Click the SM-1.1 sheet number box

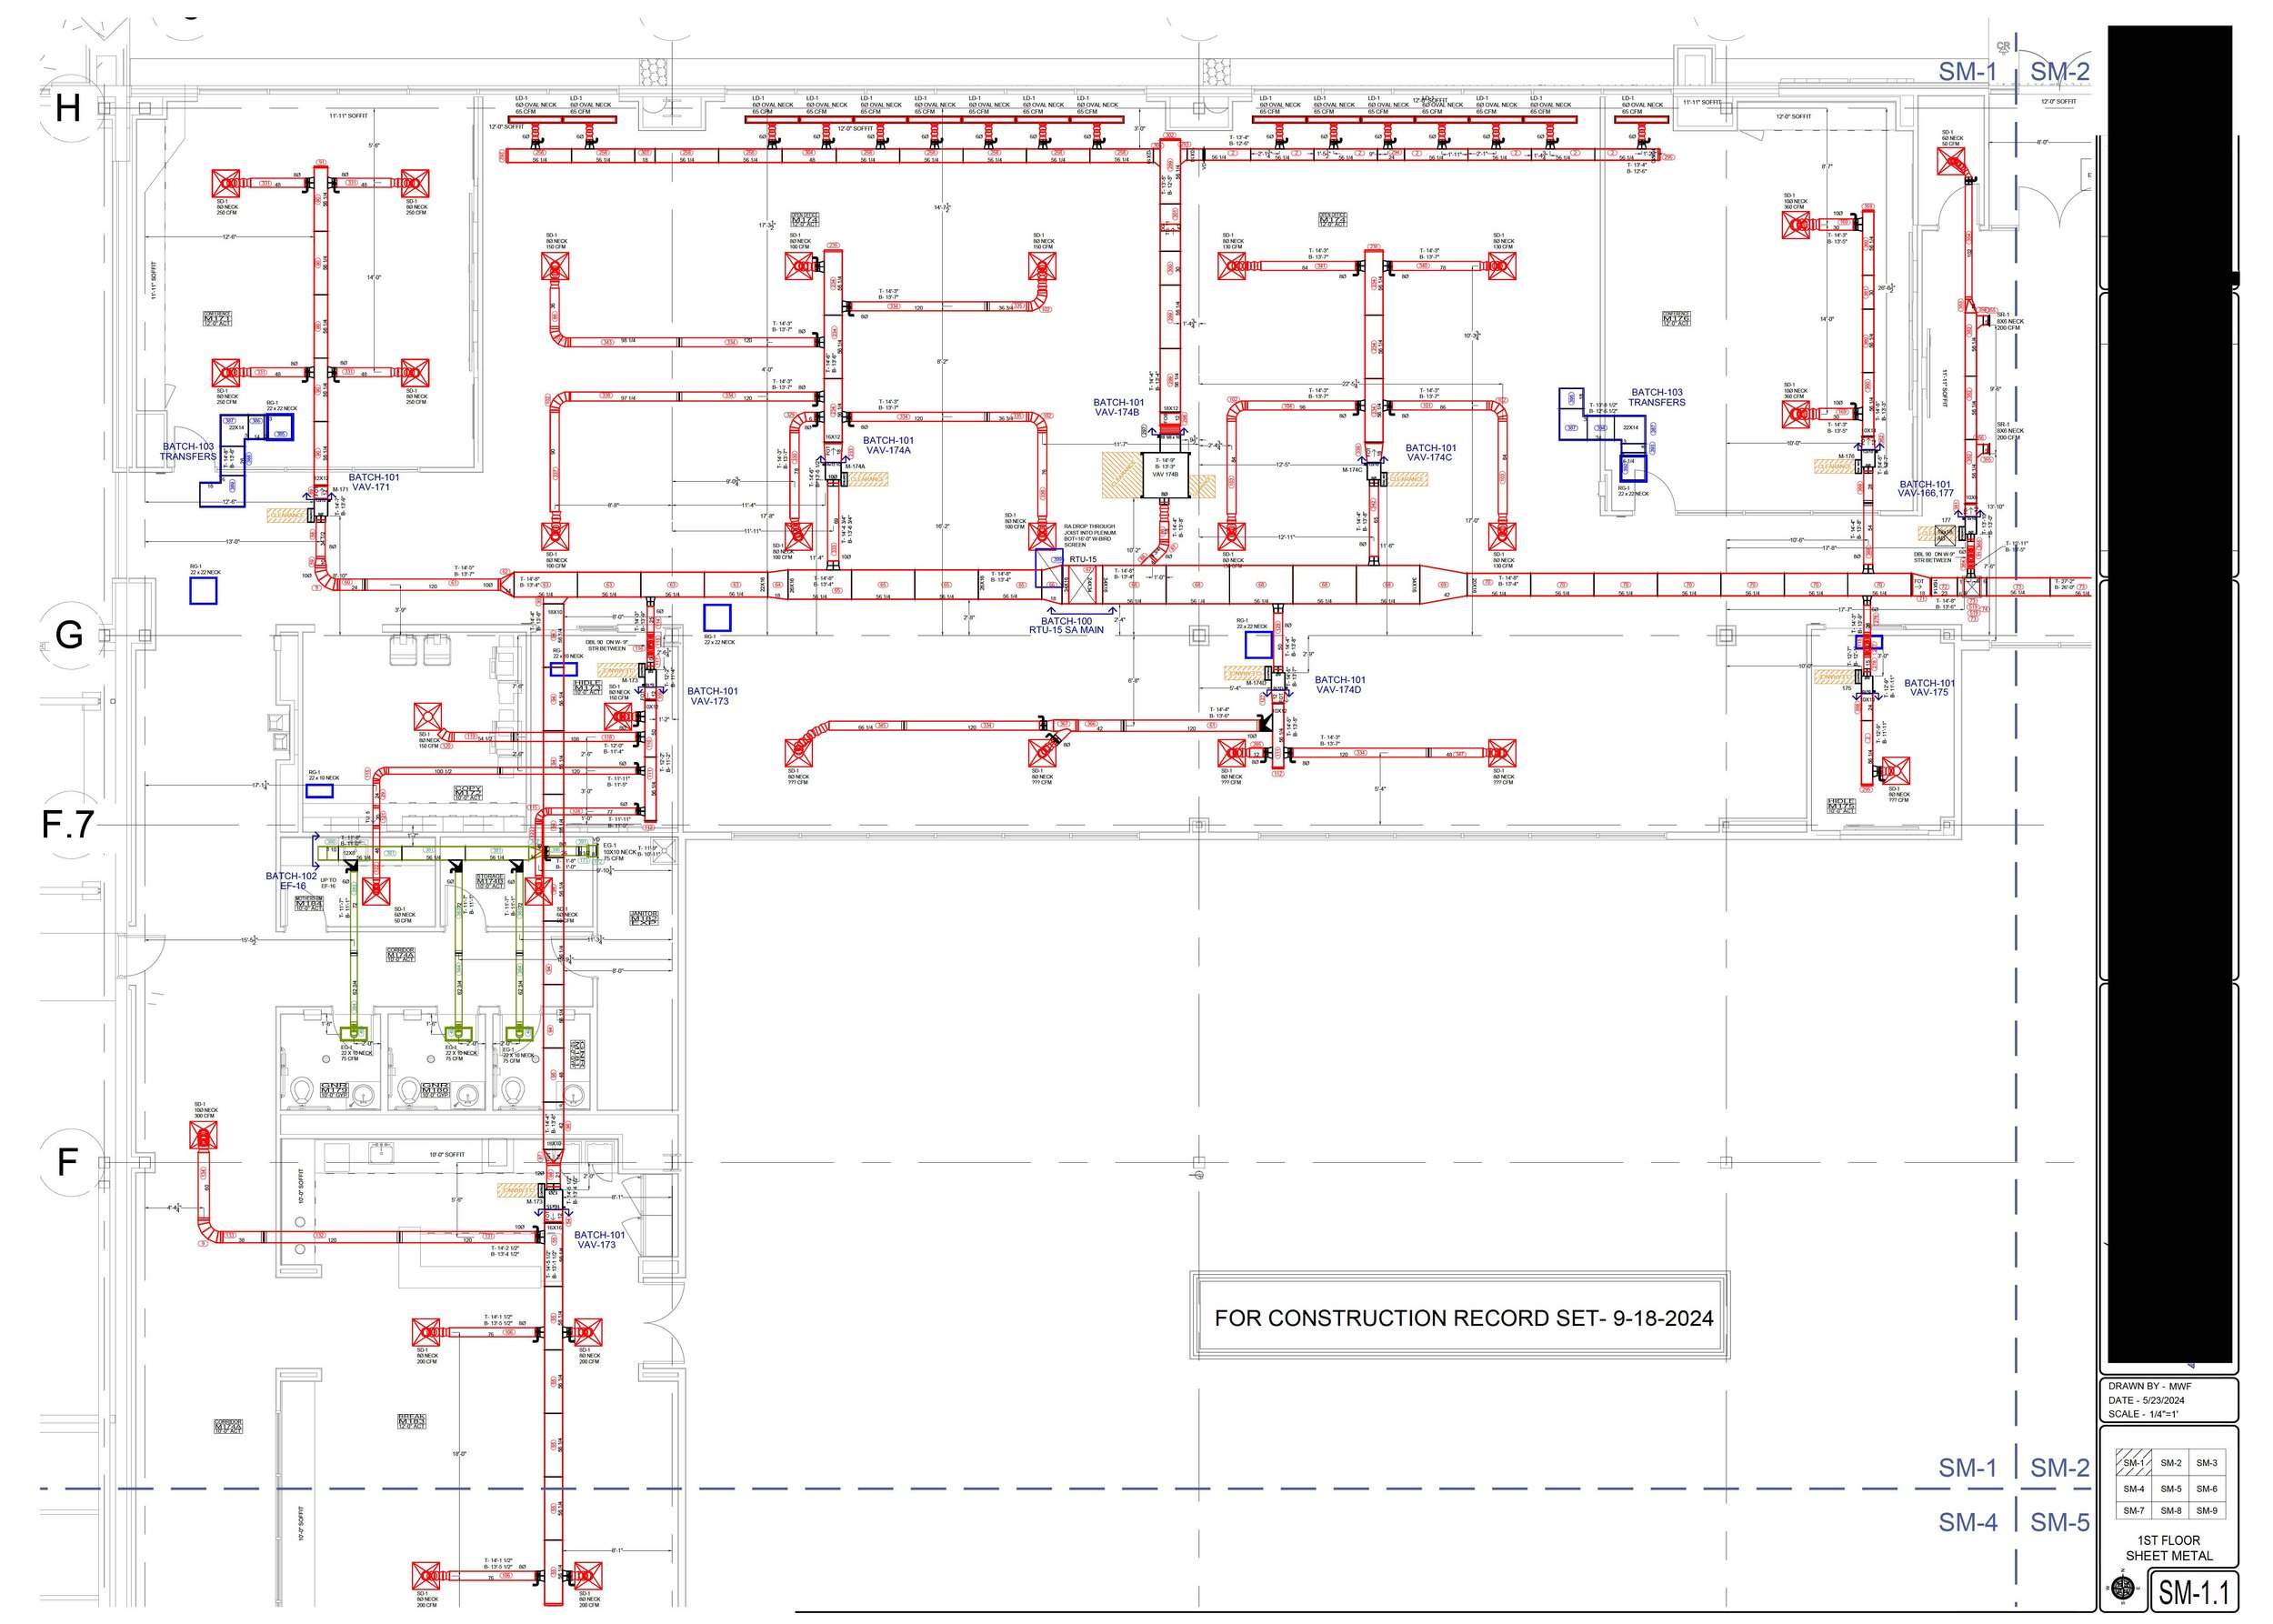(2195, 1592)
